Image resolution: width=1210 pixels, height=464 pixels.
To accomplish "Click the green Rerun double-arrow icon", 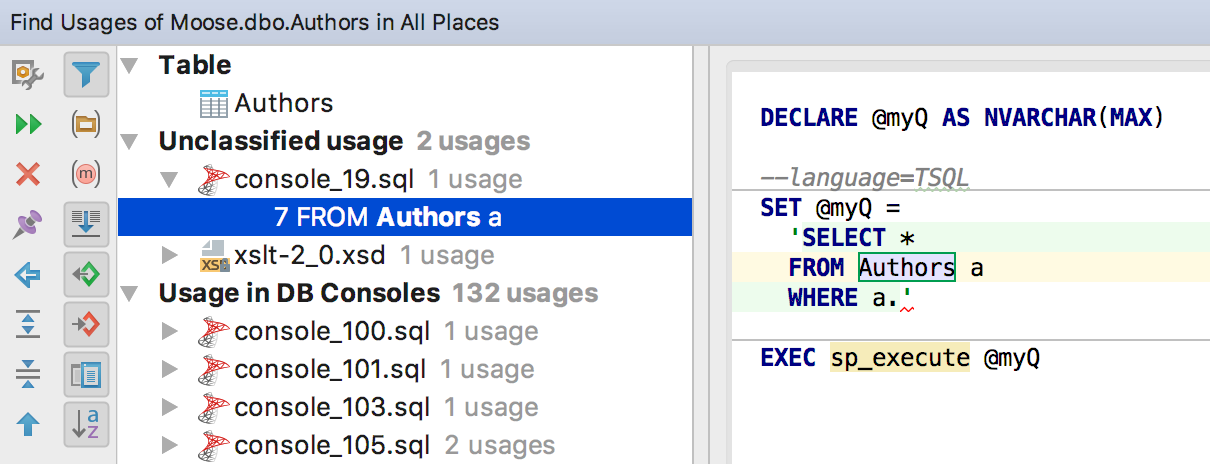I will [x=28, y=124].
